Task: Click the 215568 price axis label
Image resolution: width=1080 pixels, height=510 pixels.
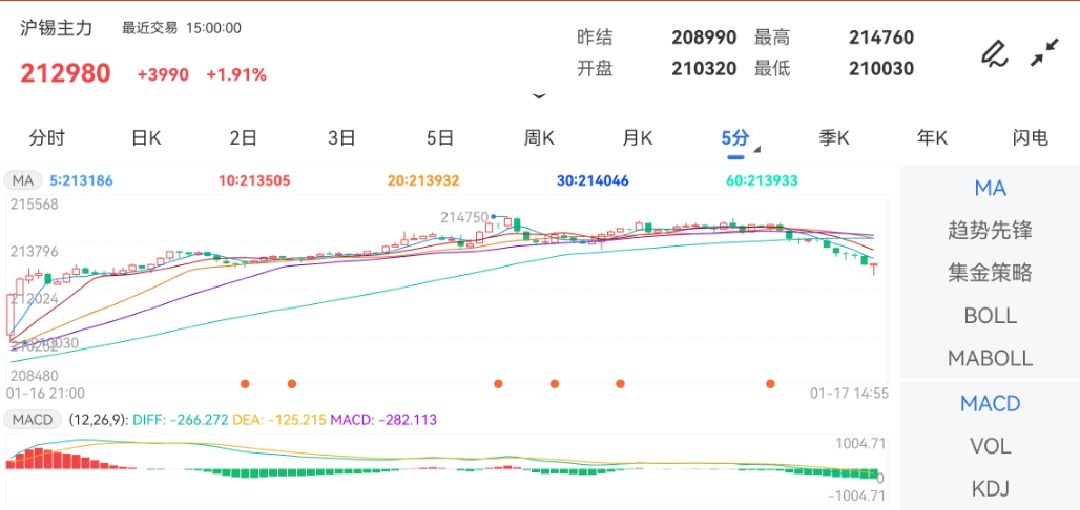Action: tap(34, 205)
